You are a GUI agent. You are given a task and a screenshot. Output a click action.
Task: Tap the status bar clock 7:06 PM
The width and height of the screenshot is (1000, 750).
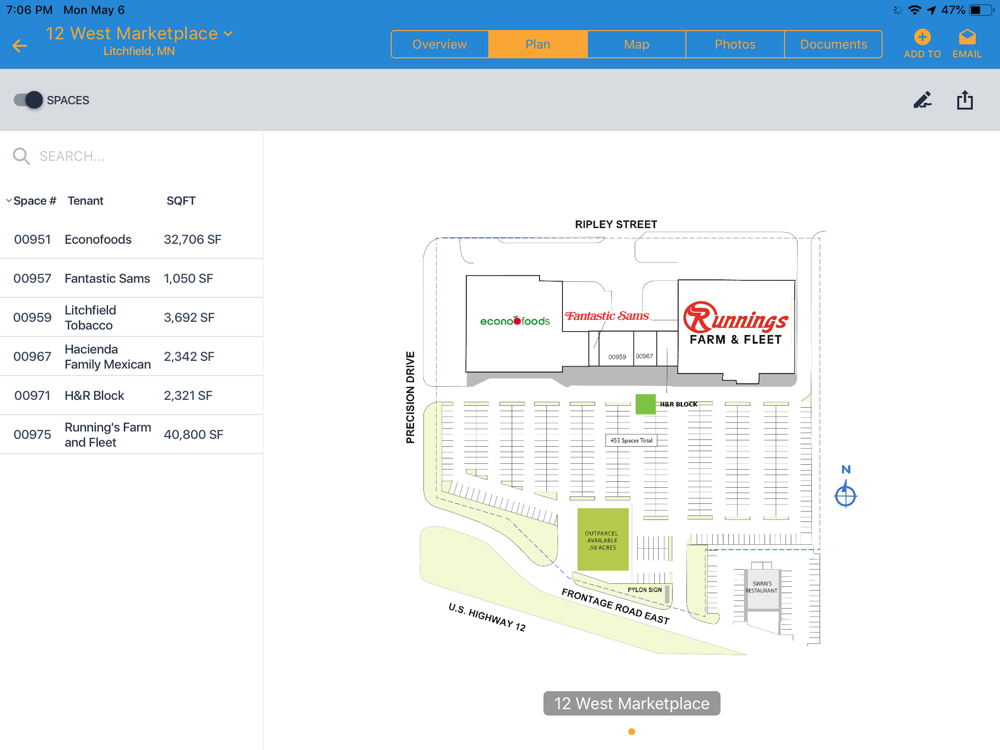click(x=29, y=10)
